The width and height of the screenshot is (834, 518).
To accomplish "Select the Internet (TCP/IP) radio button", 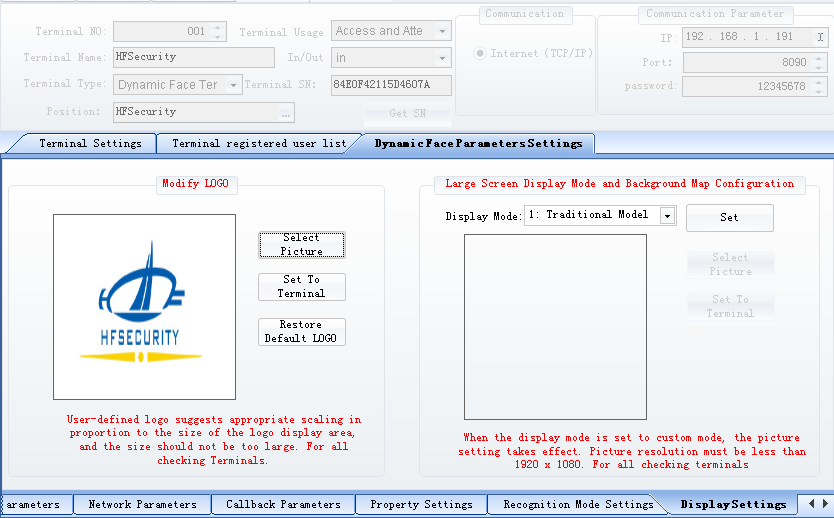I will point(481,54).
